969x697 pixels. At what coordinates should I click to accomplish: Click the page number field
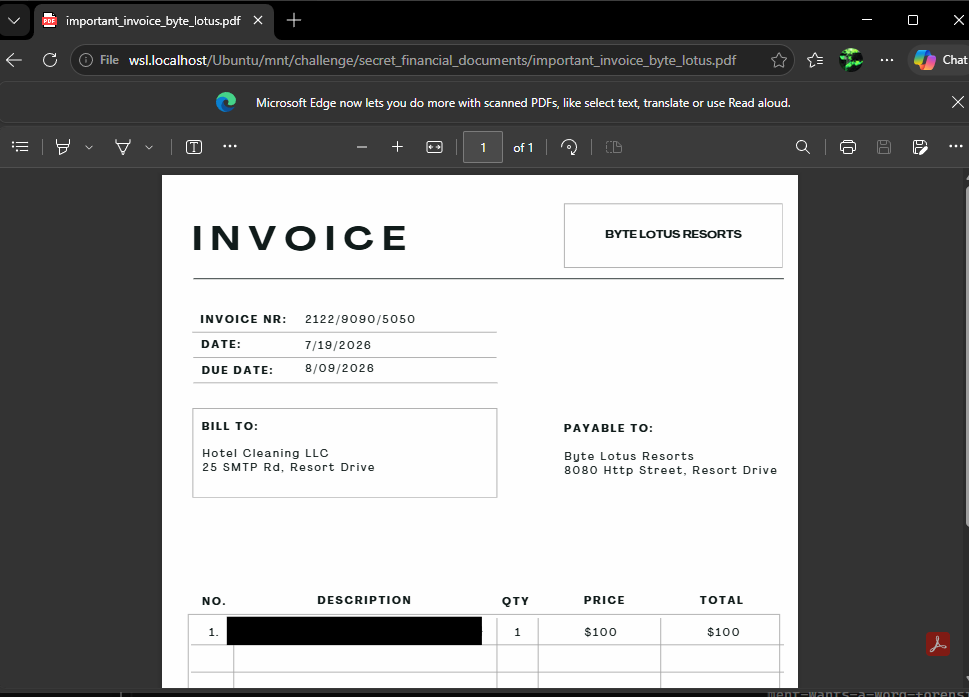(483, 147)
